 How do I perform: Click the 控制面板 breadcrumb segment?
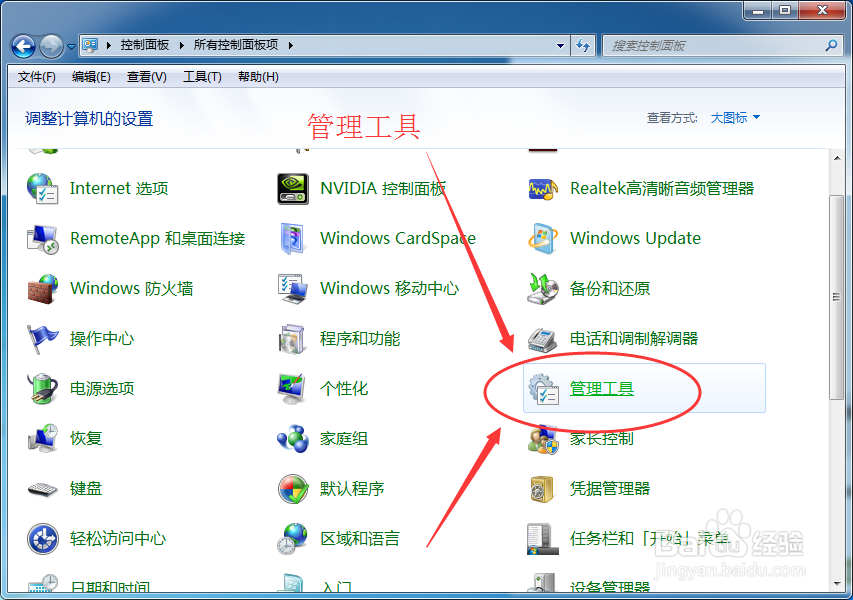[145, 45]
